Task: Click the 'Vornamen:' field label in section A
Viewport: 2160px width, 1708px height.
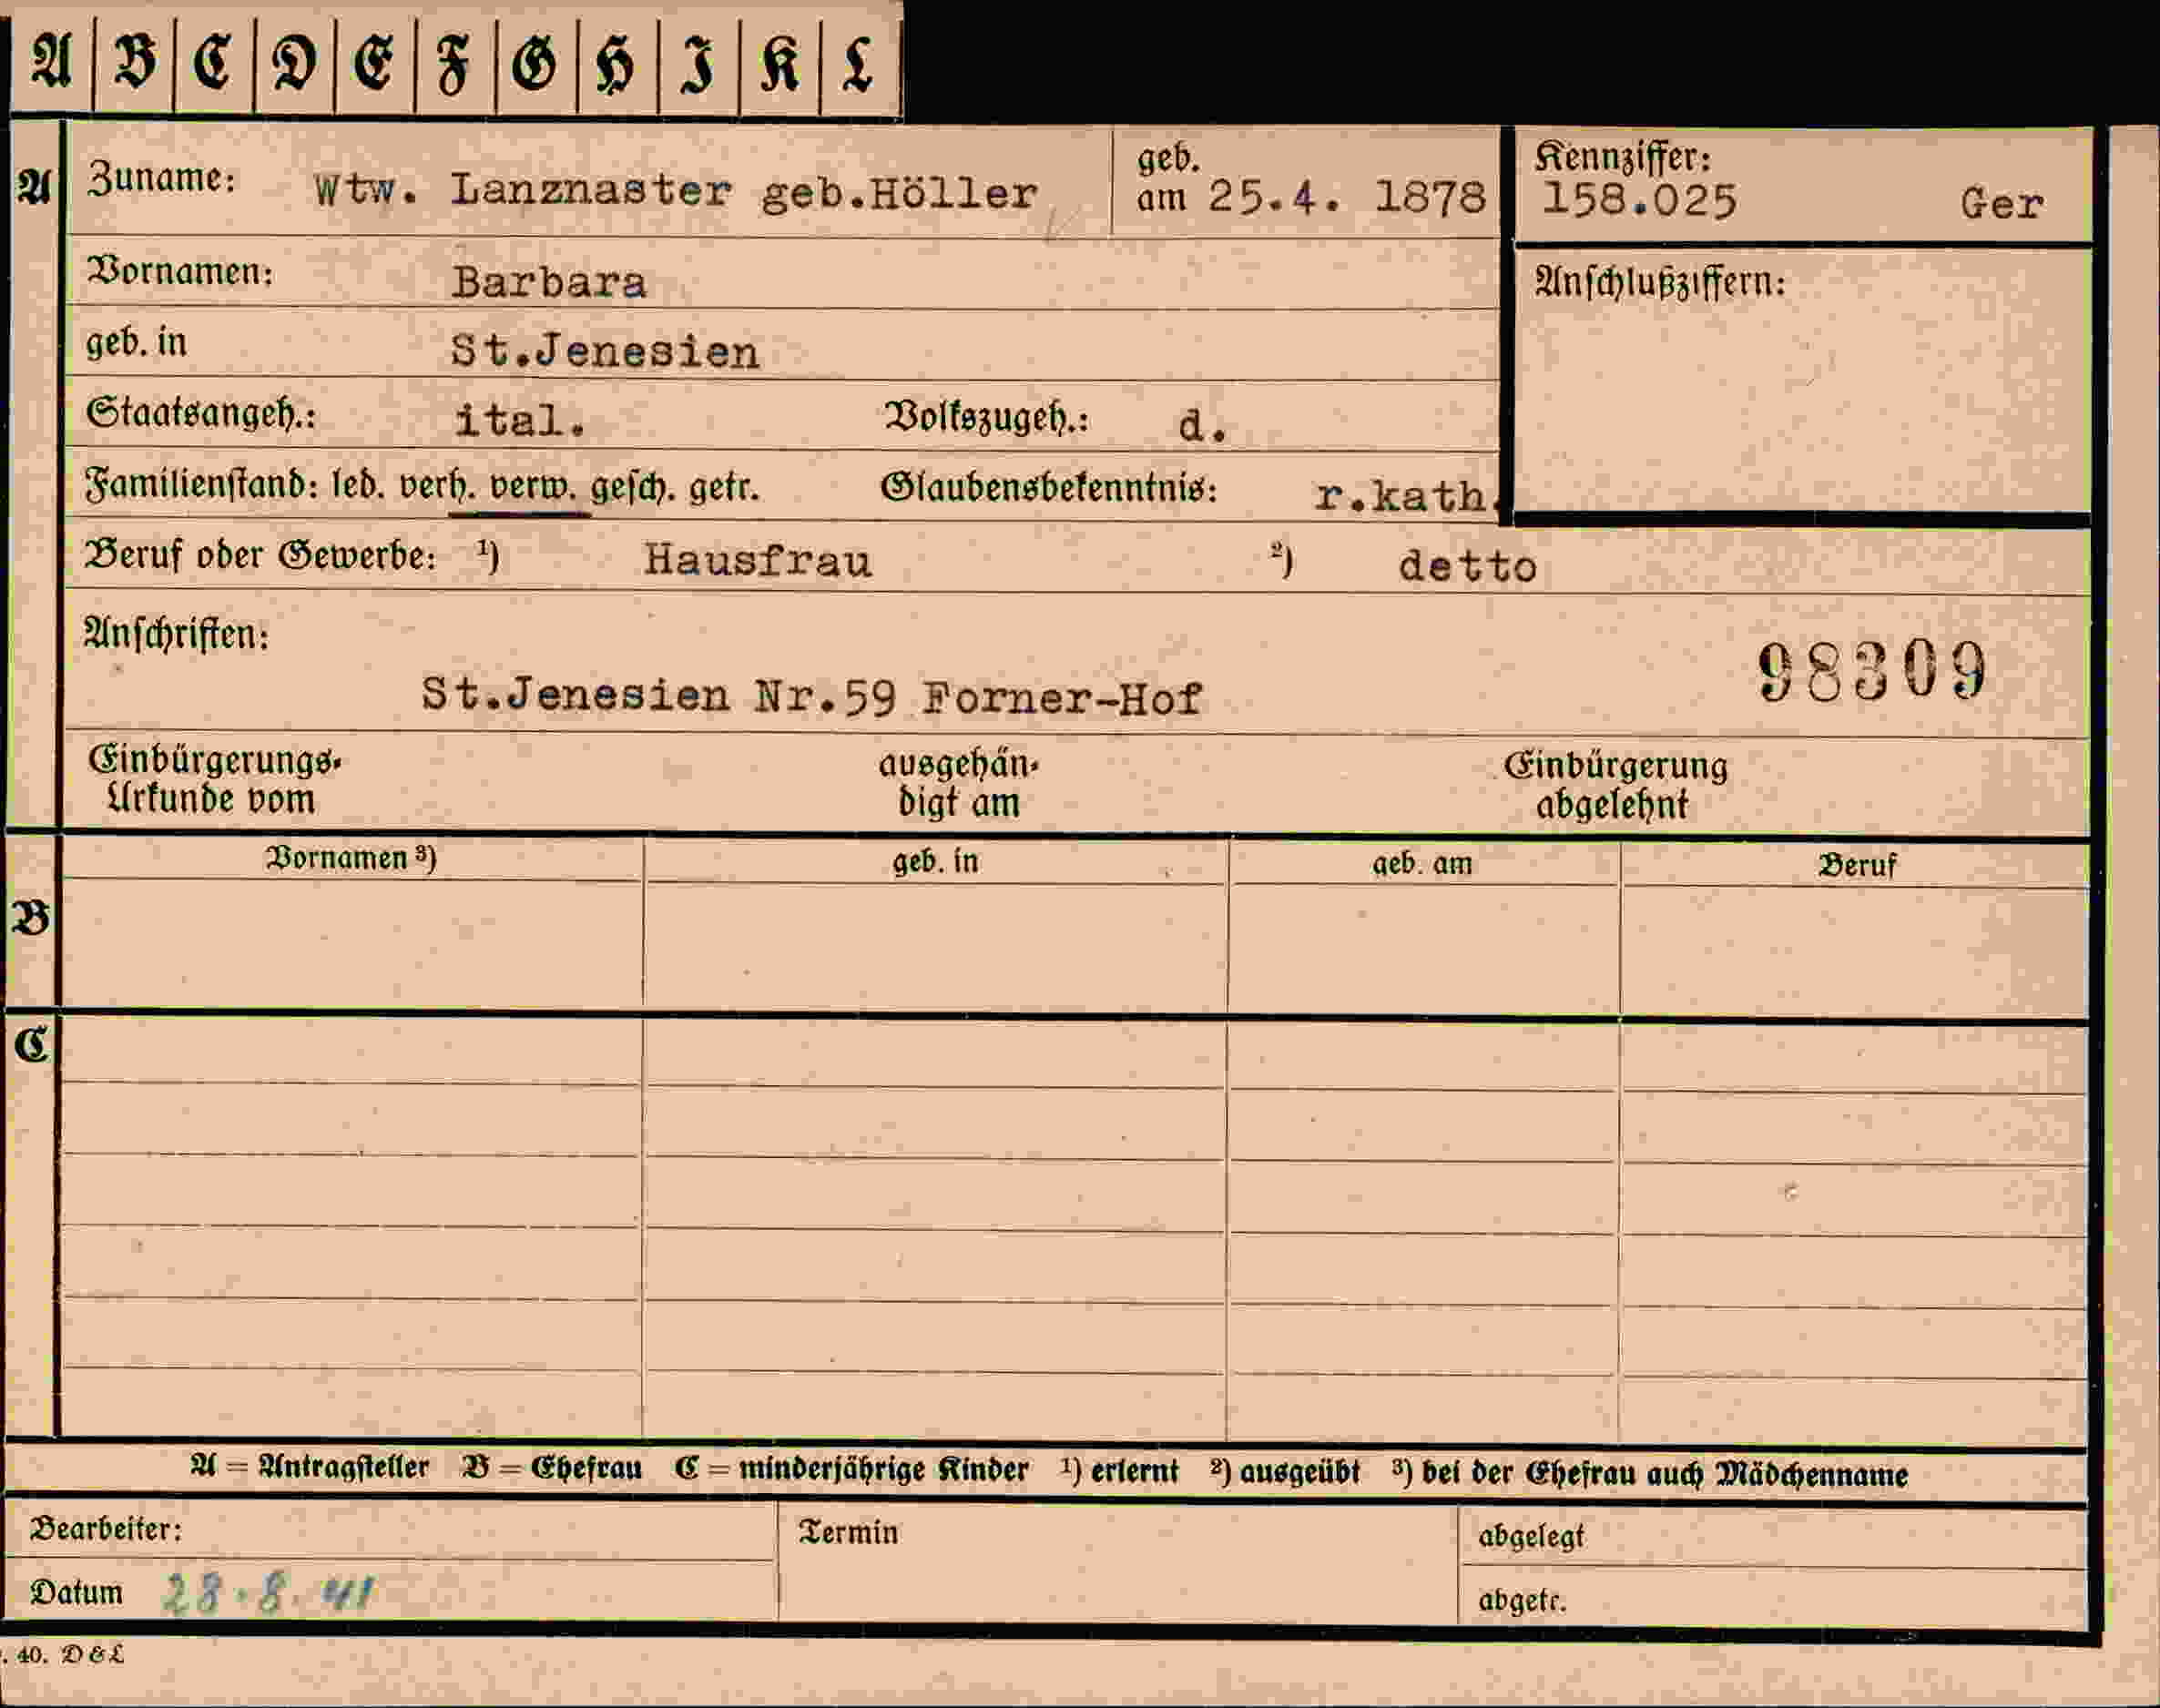Action: pyautogui.click(x=180, y=270)
